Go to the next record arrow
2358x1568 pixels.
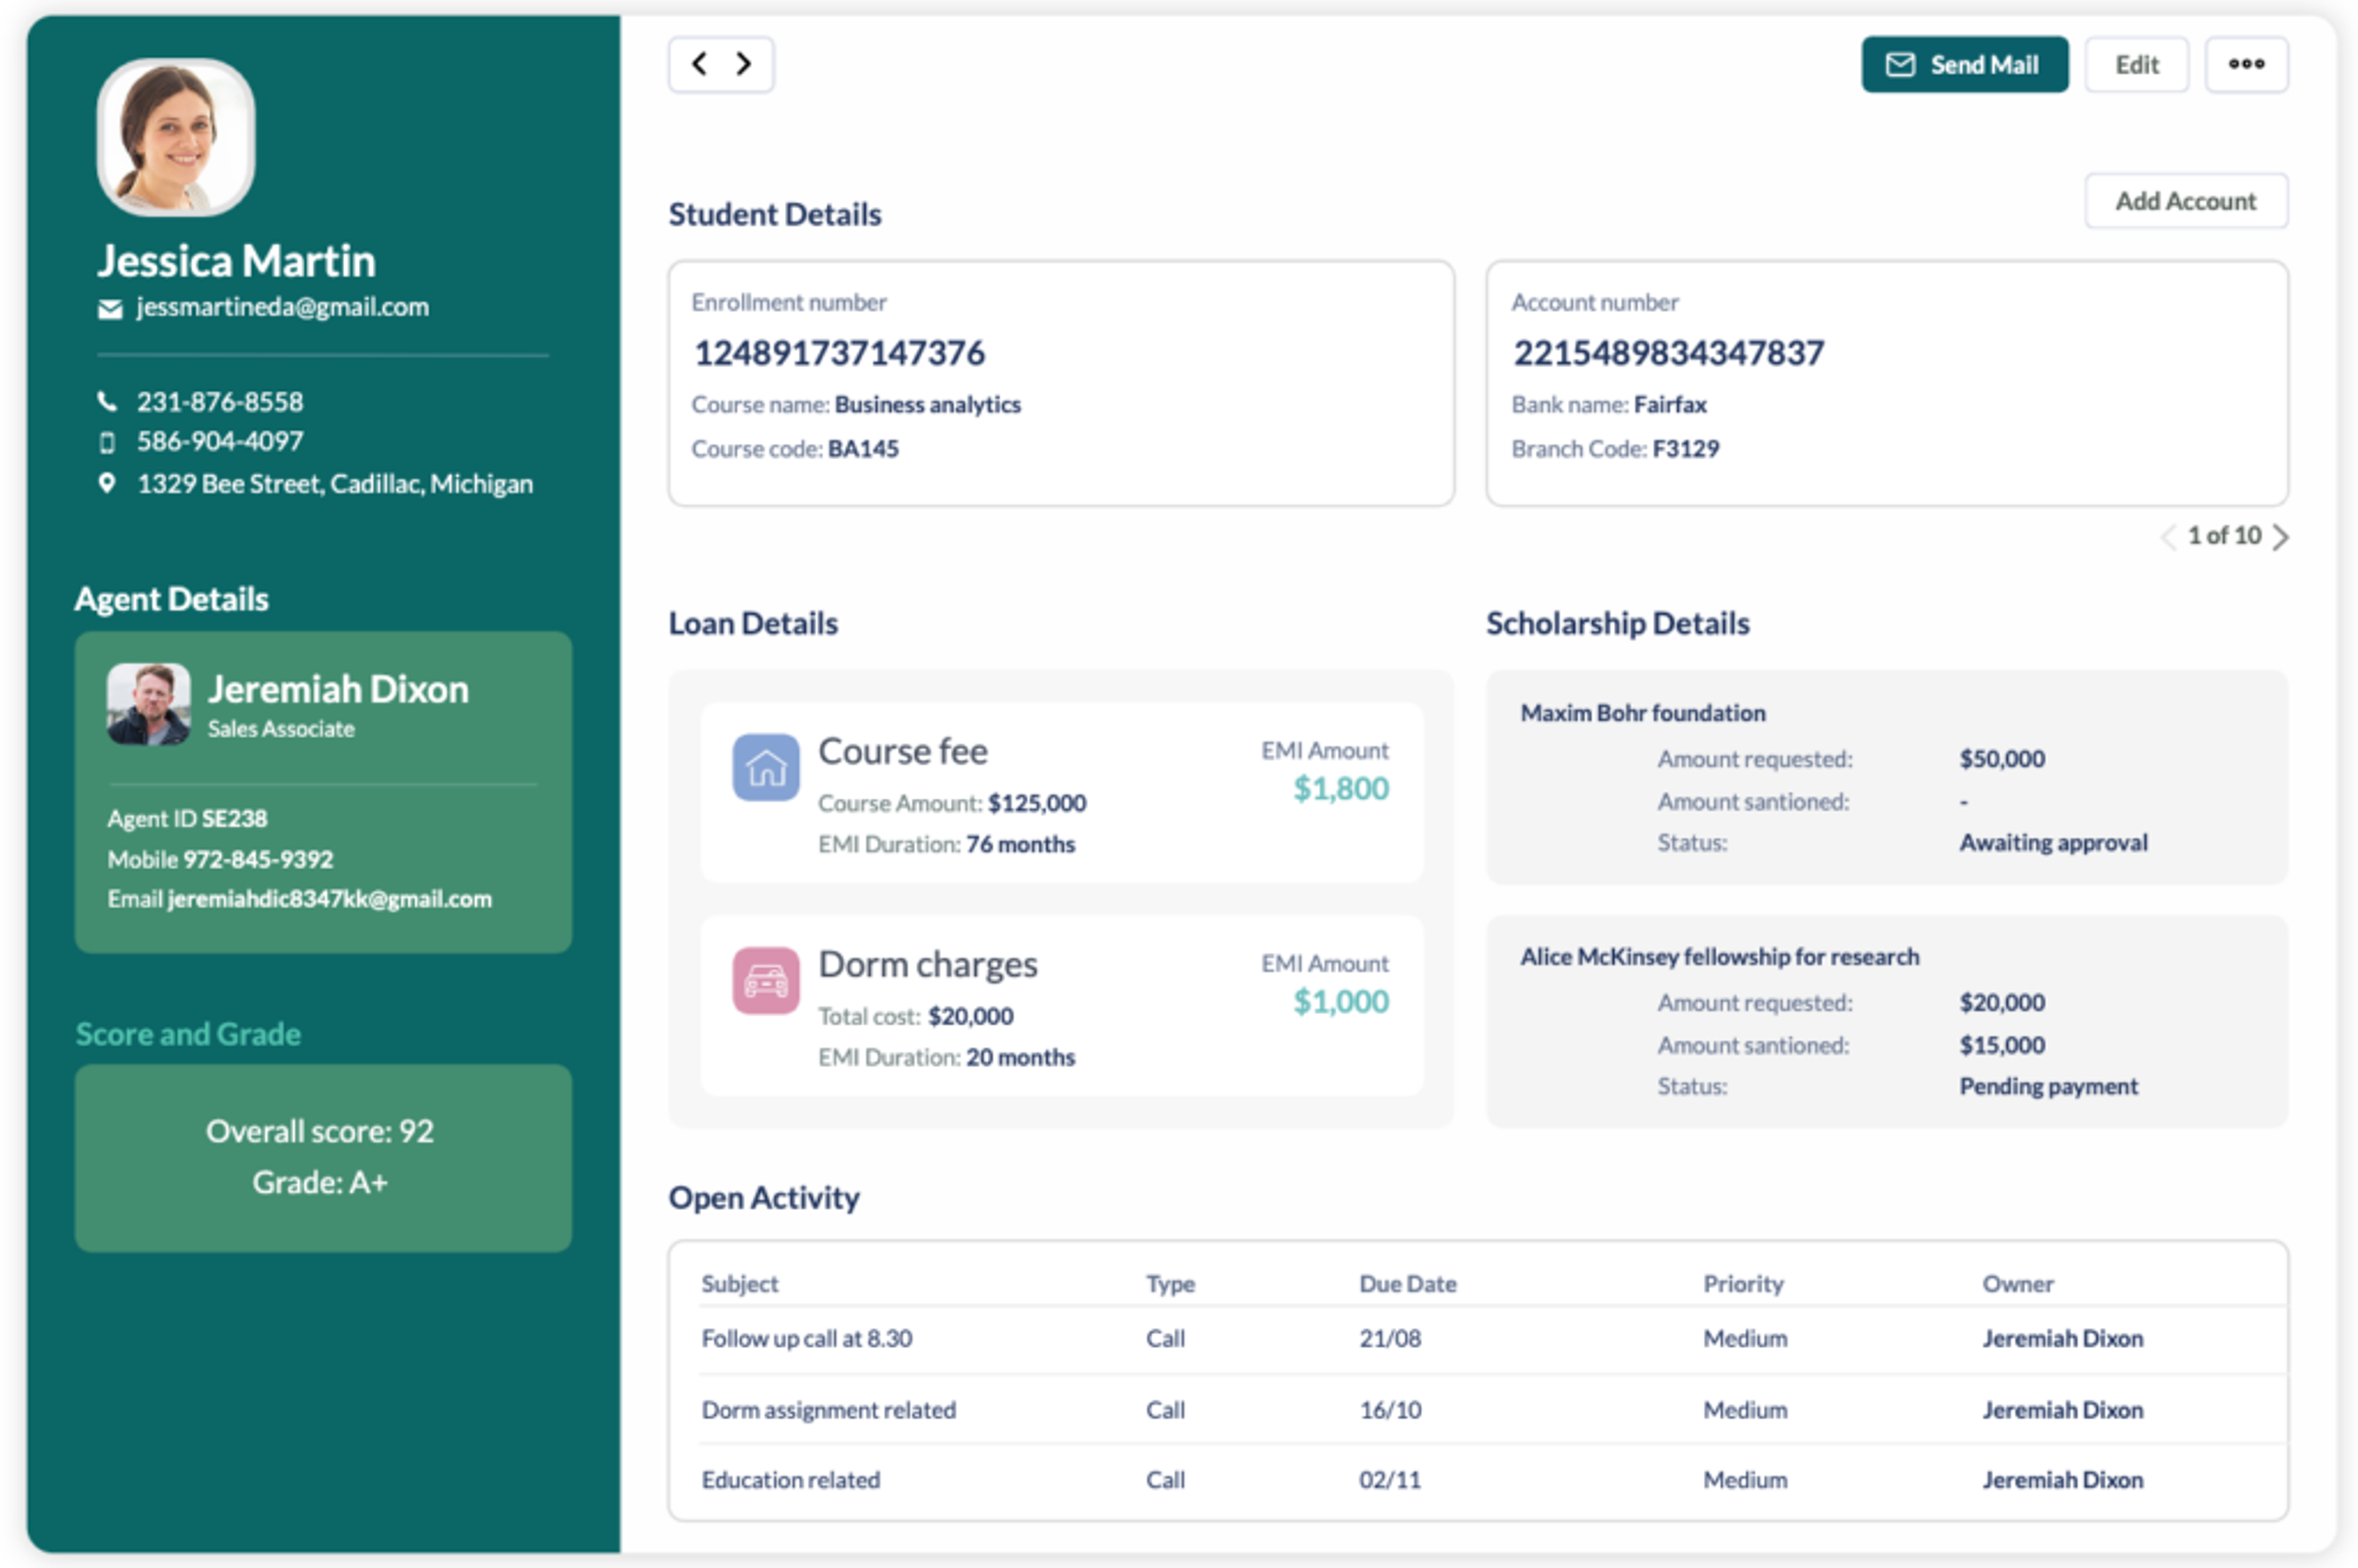click(x=743, y=64)
